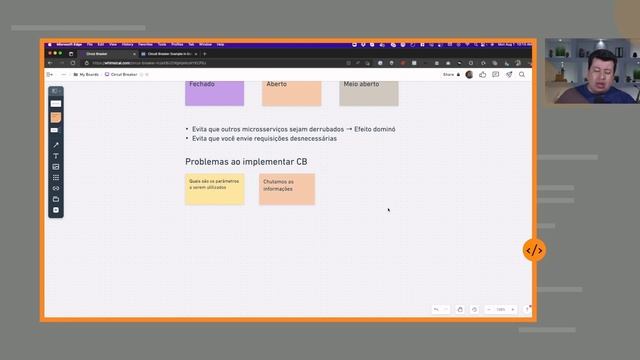Screen dimensions: 640x360
Task: Select the 'Chutamos as informações' sticky note
Action: [287, 189]
